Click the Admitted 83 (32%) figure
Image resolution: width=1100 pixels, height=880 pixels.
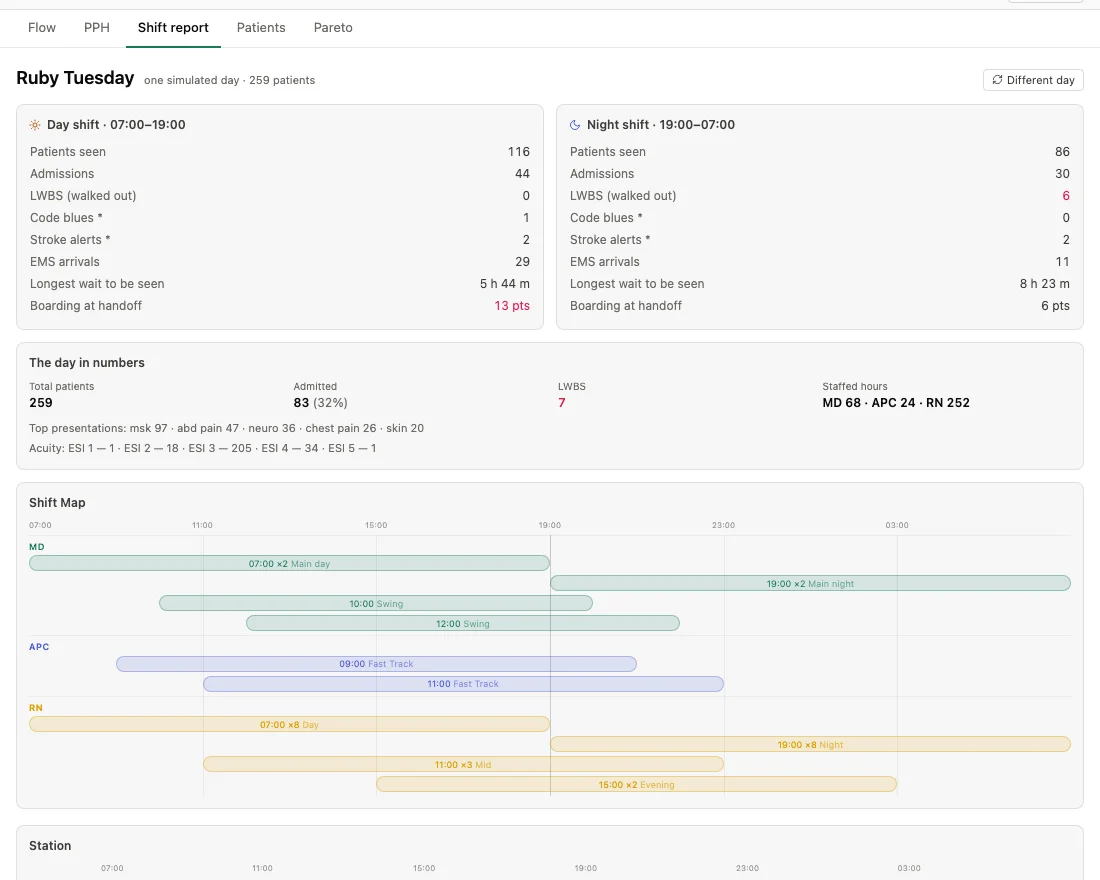coord(321,403)
